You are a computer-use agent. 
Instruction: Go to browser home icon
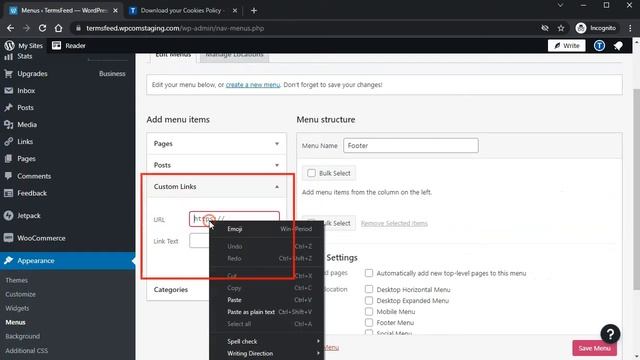pos(58,28)
